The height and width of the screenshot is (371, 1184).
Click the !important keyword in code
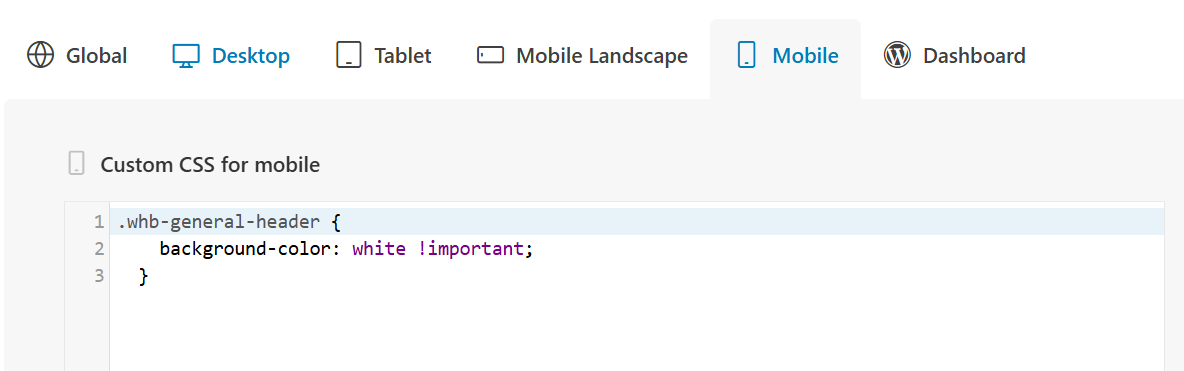(x=469, y=249)
